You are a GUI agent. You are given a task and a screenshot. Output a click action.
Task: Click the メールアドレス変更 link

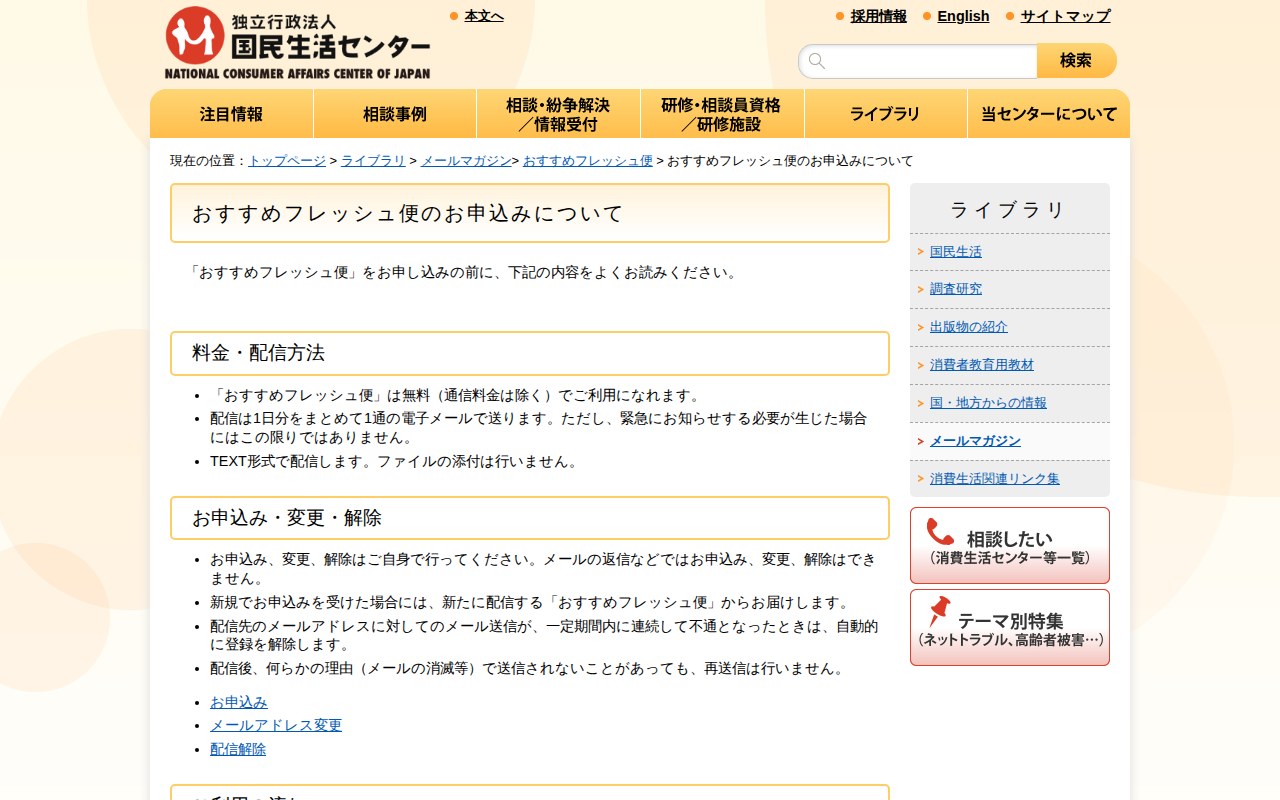pos(276,725)
